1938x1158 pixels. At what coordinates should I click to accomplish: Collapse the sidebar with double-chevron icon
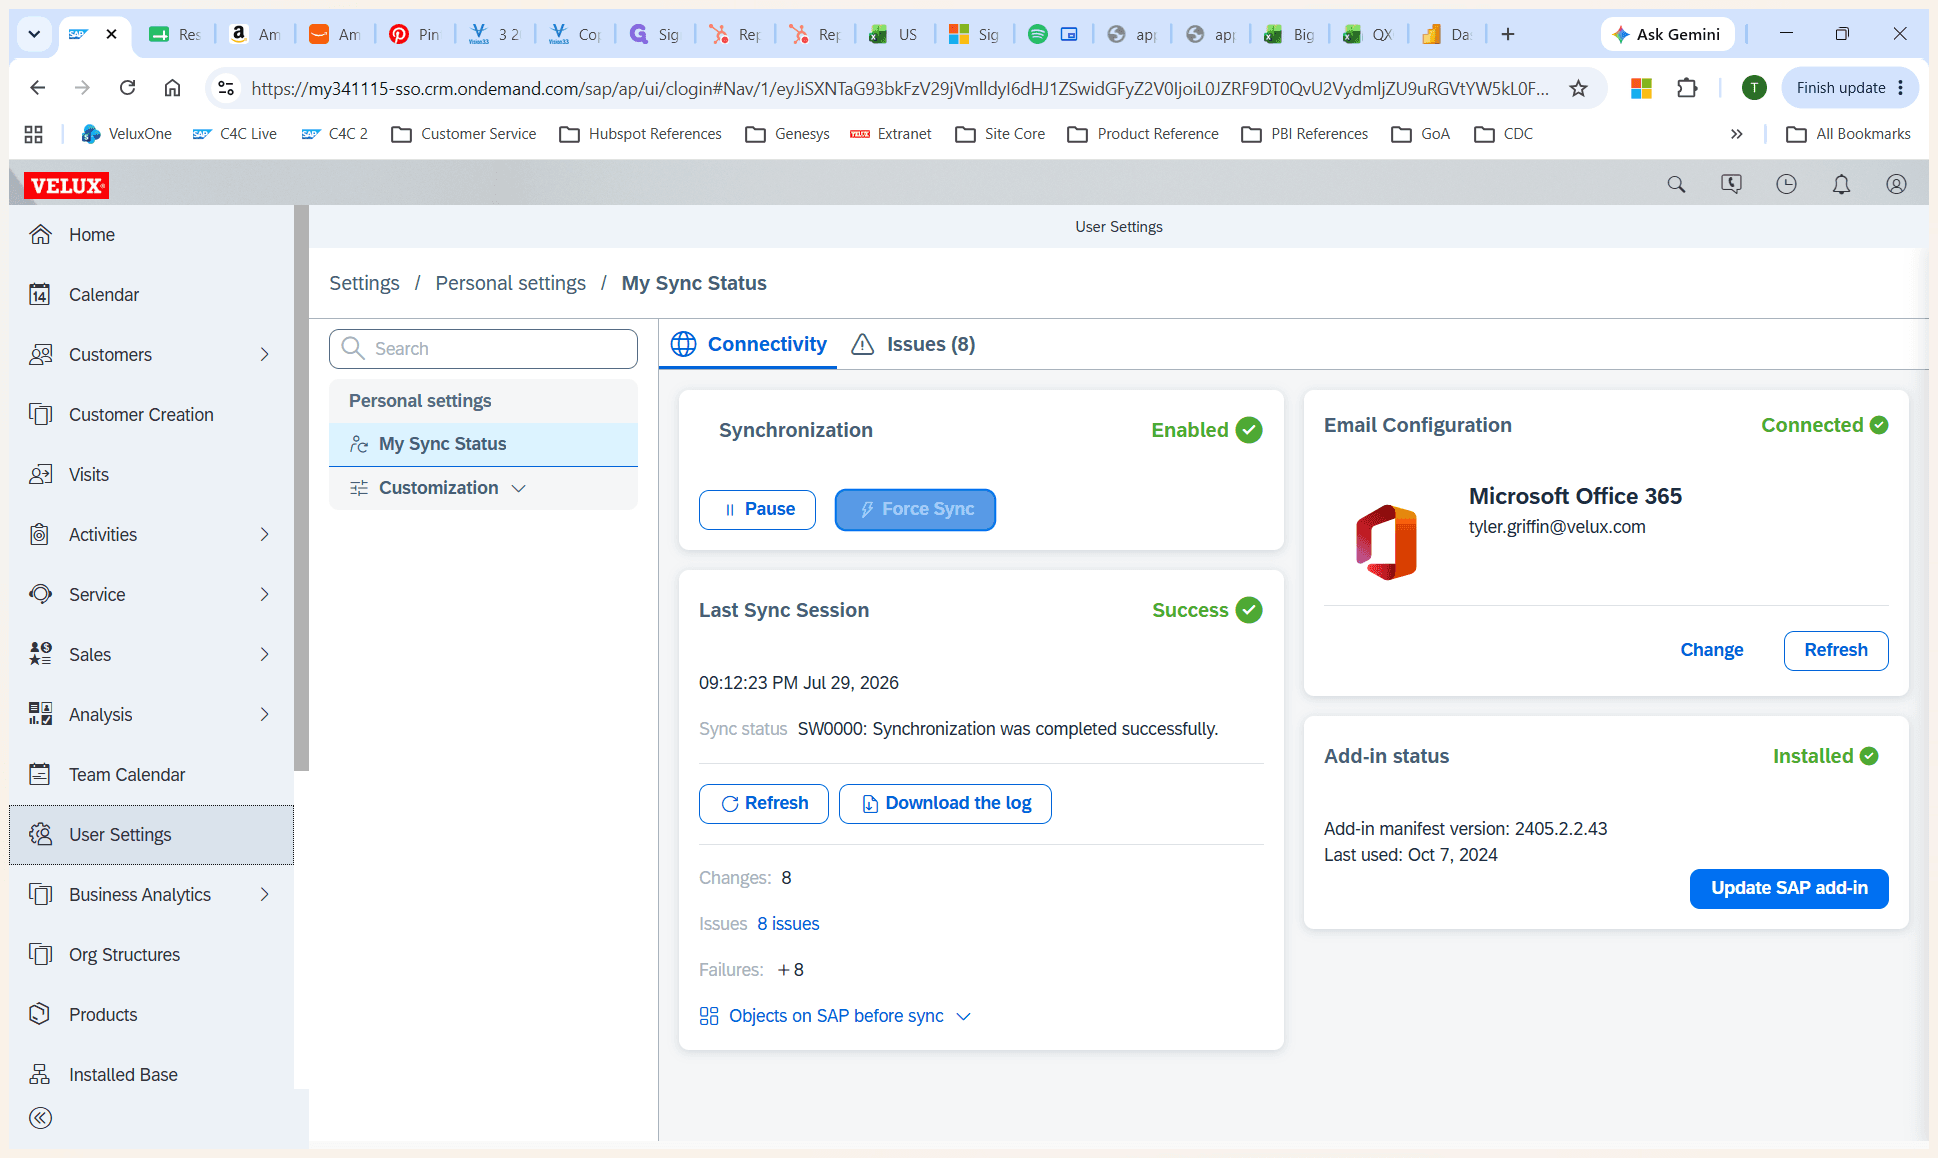[40, 1118]
